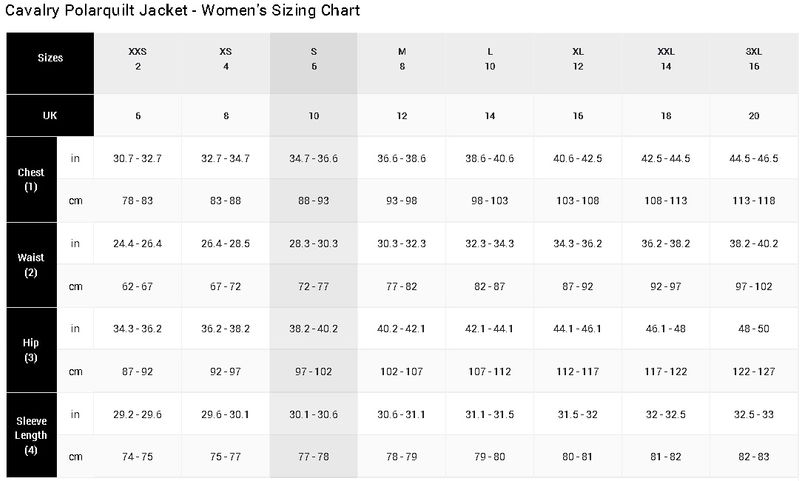The height and width of the screenshot is (481, 800).
Task: Click the Cavalry Polarquilt Jacket chart title
Action: [183, 11]
